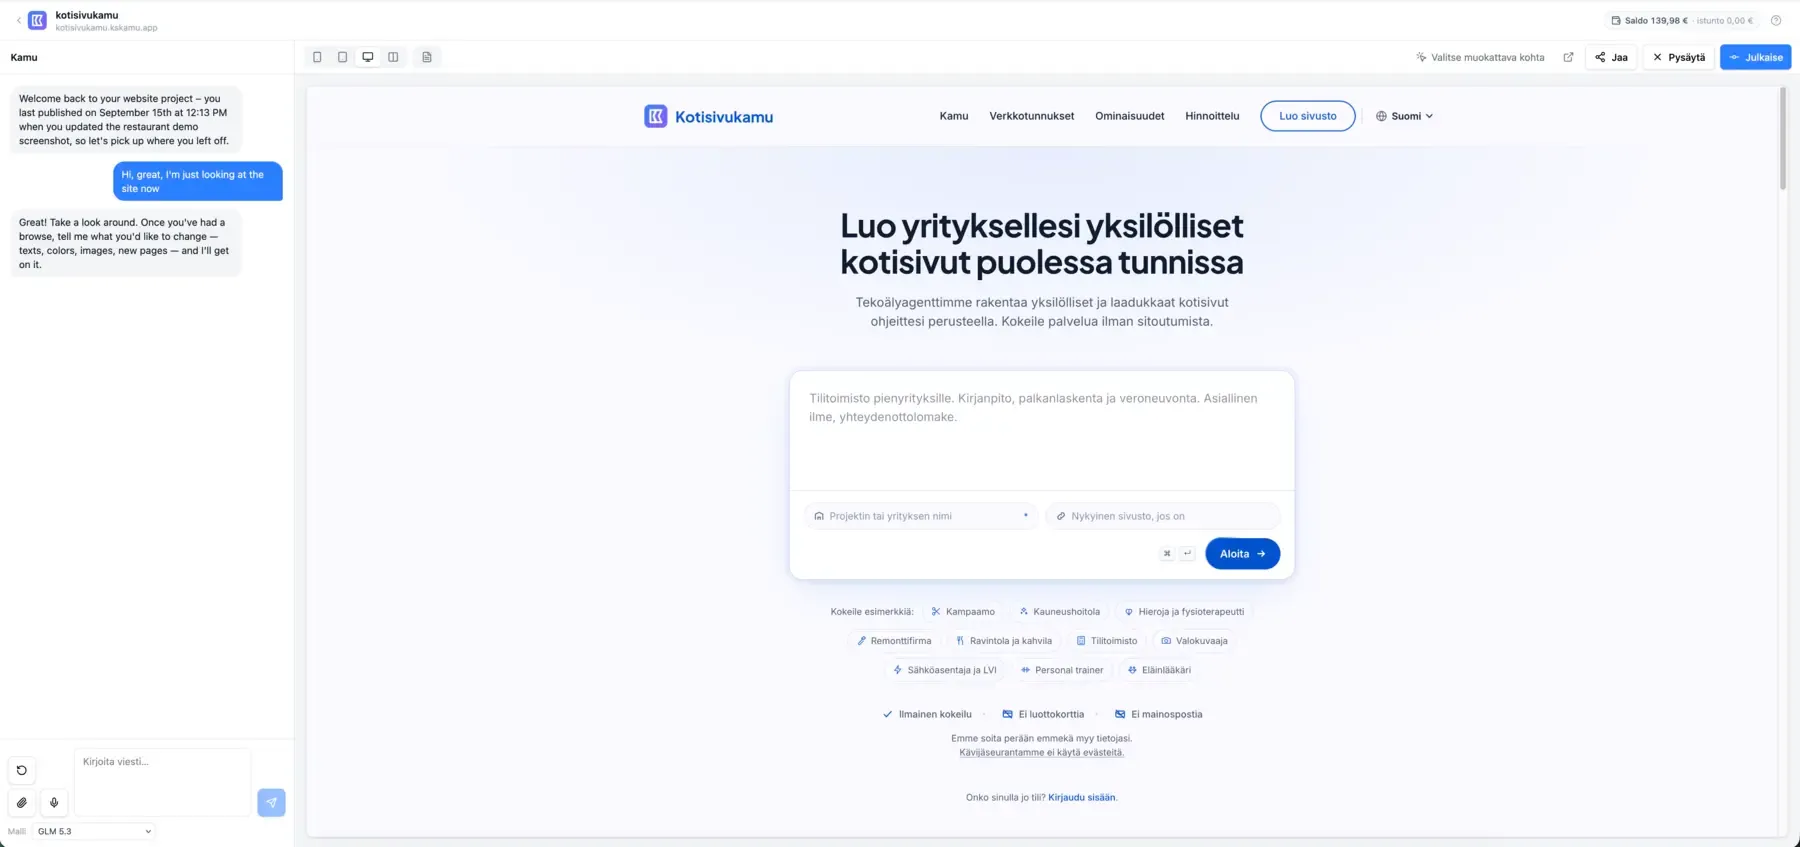The height and width of the screenshot is (847, 1800).
Task: Try the Hieroja ja fysioterapeutti example
Action: (x=1185, y=611)
